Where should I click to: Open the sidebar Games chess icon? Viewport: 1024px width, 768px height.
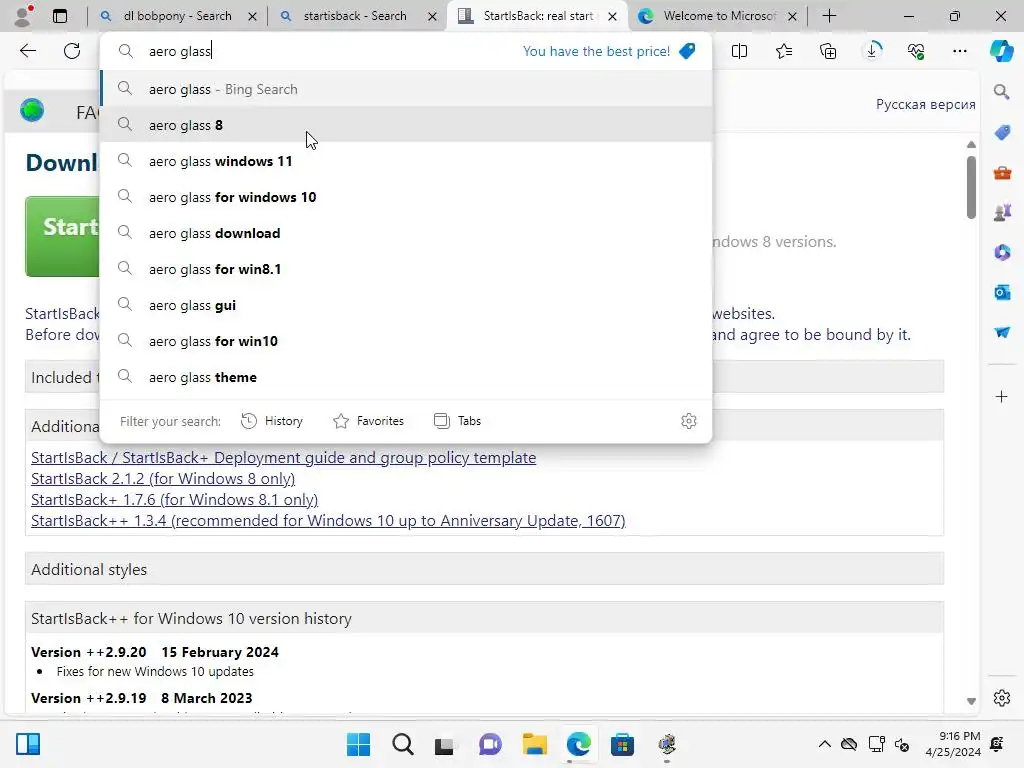[x=1002, y=213]
